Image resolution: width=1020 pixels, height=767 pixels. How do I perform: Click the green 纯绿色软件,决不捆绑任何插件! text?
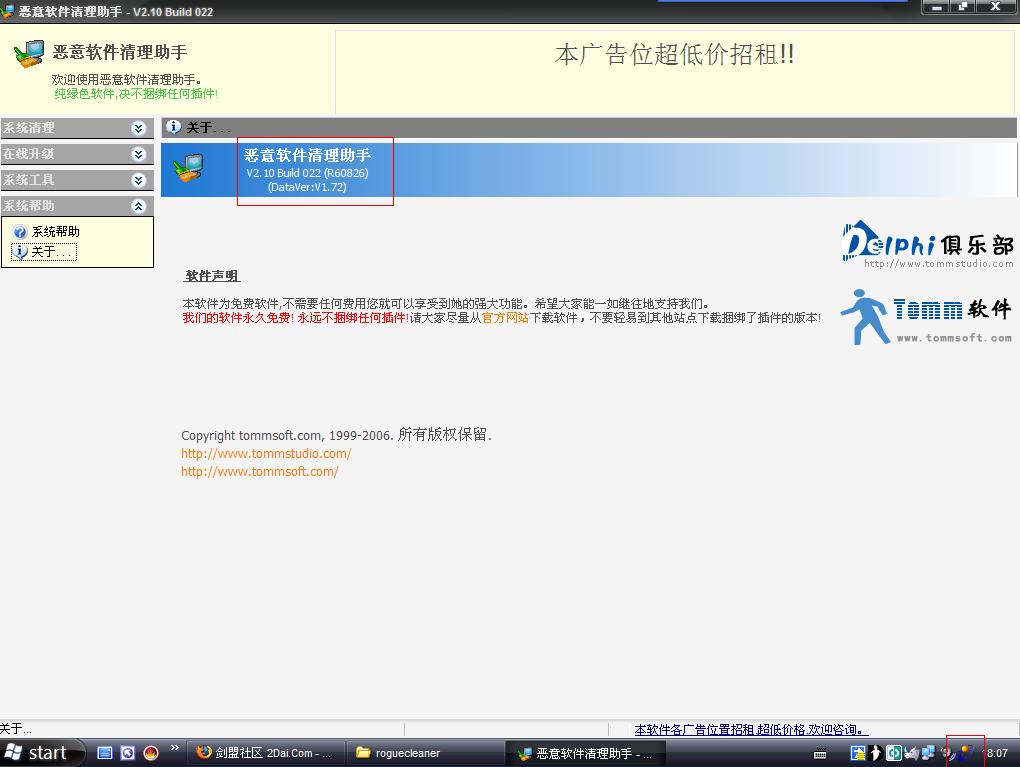[x=136, y=94]
